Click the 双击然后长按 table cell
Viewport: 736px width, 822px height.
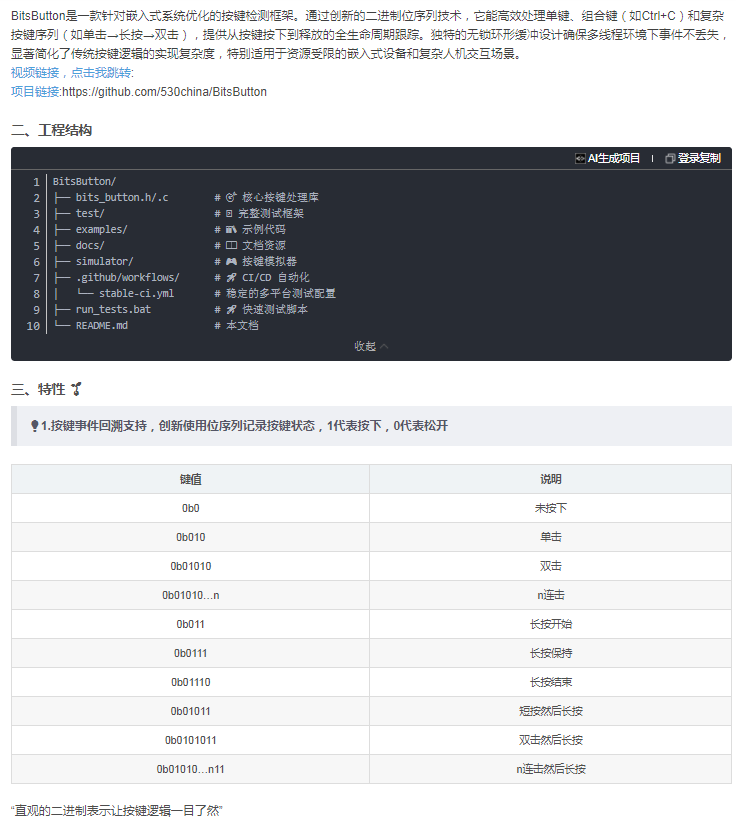point(550,740)
